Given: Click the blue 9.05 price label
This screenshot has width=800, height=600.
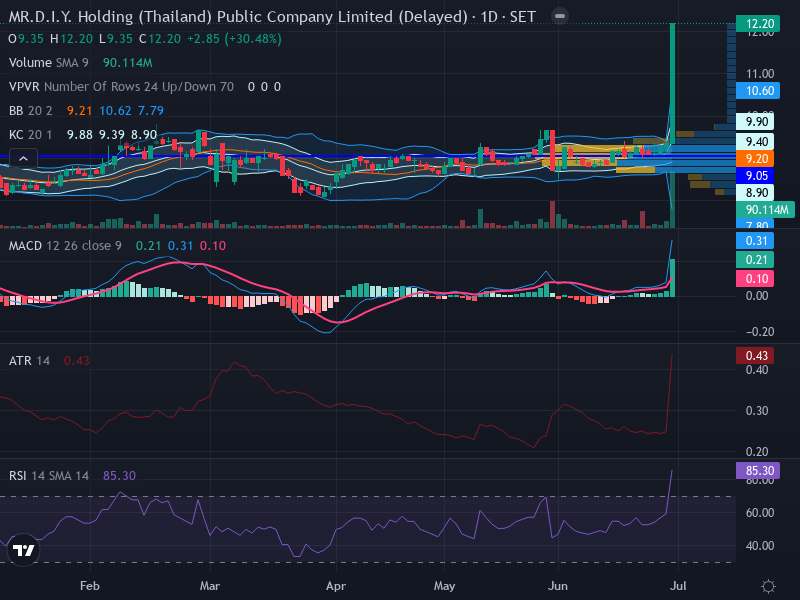Looking at the screenshot, I should (x=755, y=176).
